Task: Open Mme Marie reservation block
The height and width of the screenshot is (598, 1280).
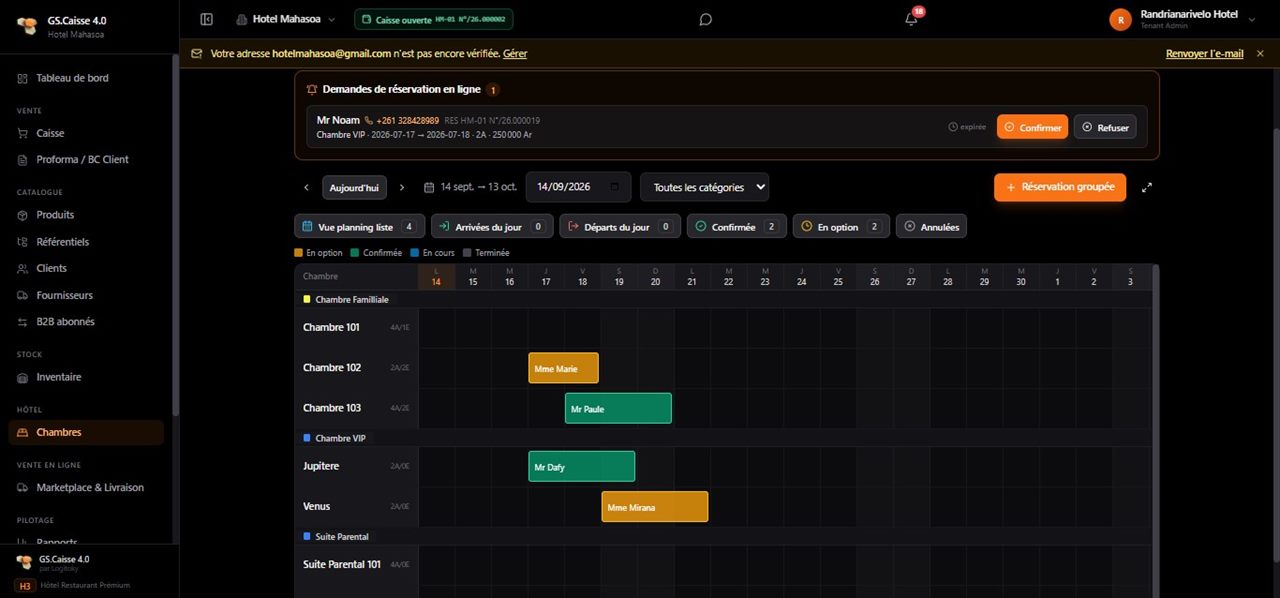Action: click(563, 368)
